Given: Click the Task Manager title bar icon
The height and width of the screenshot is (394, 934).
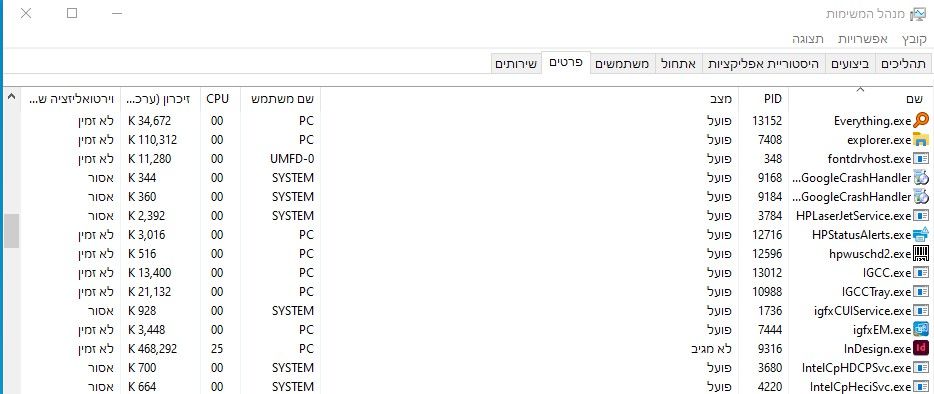Looking at the screenshot, I should [x=919, y=14].
